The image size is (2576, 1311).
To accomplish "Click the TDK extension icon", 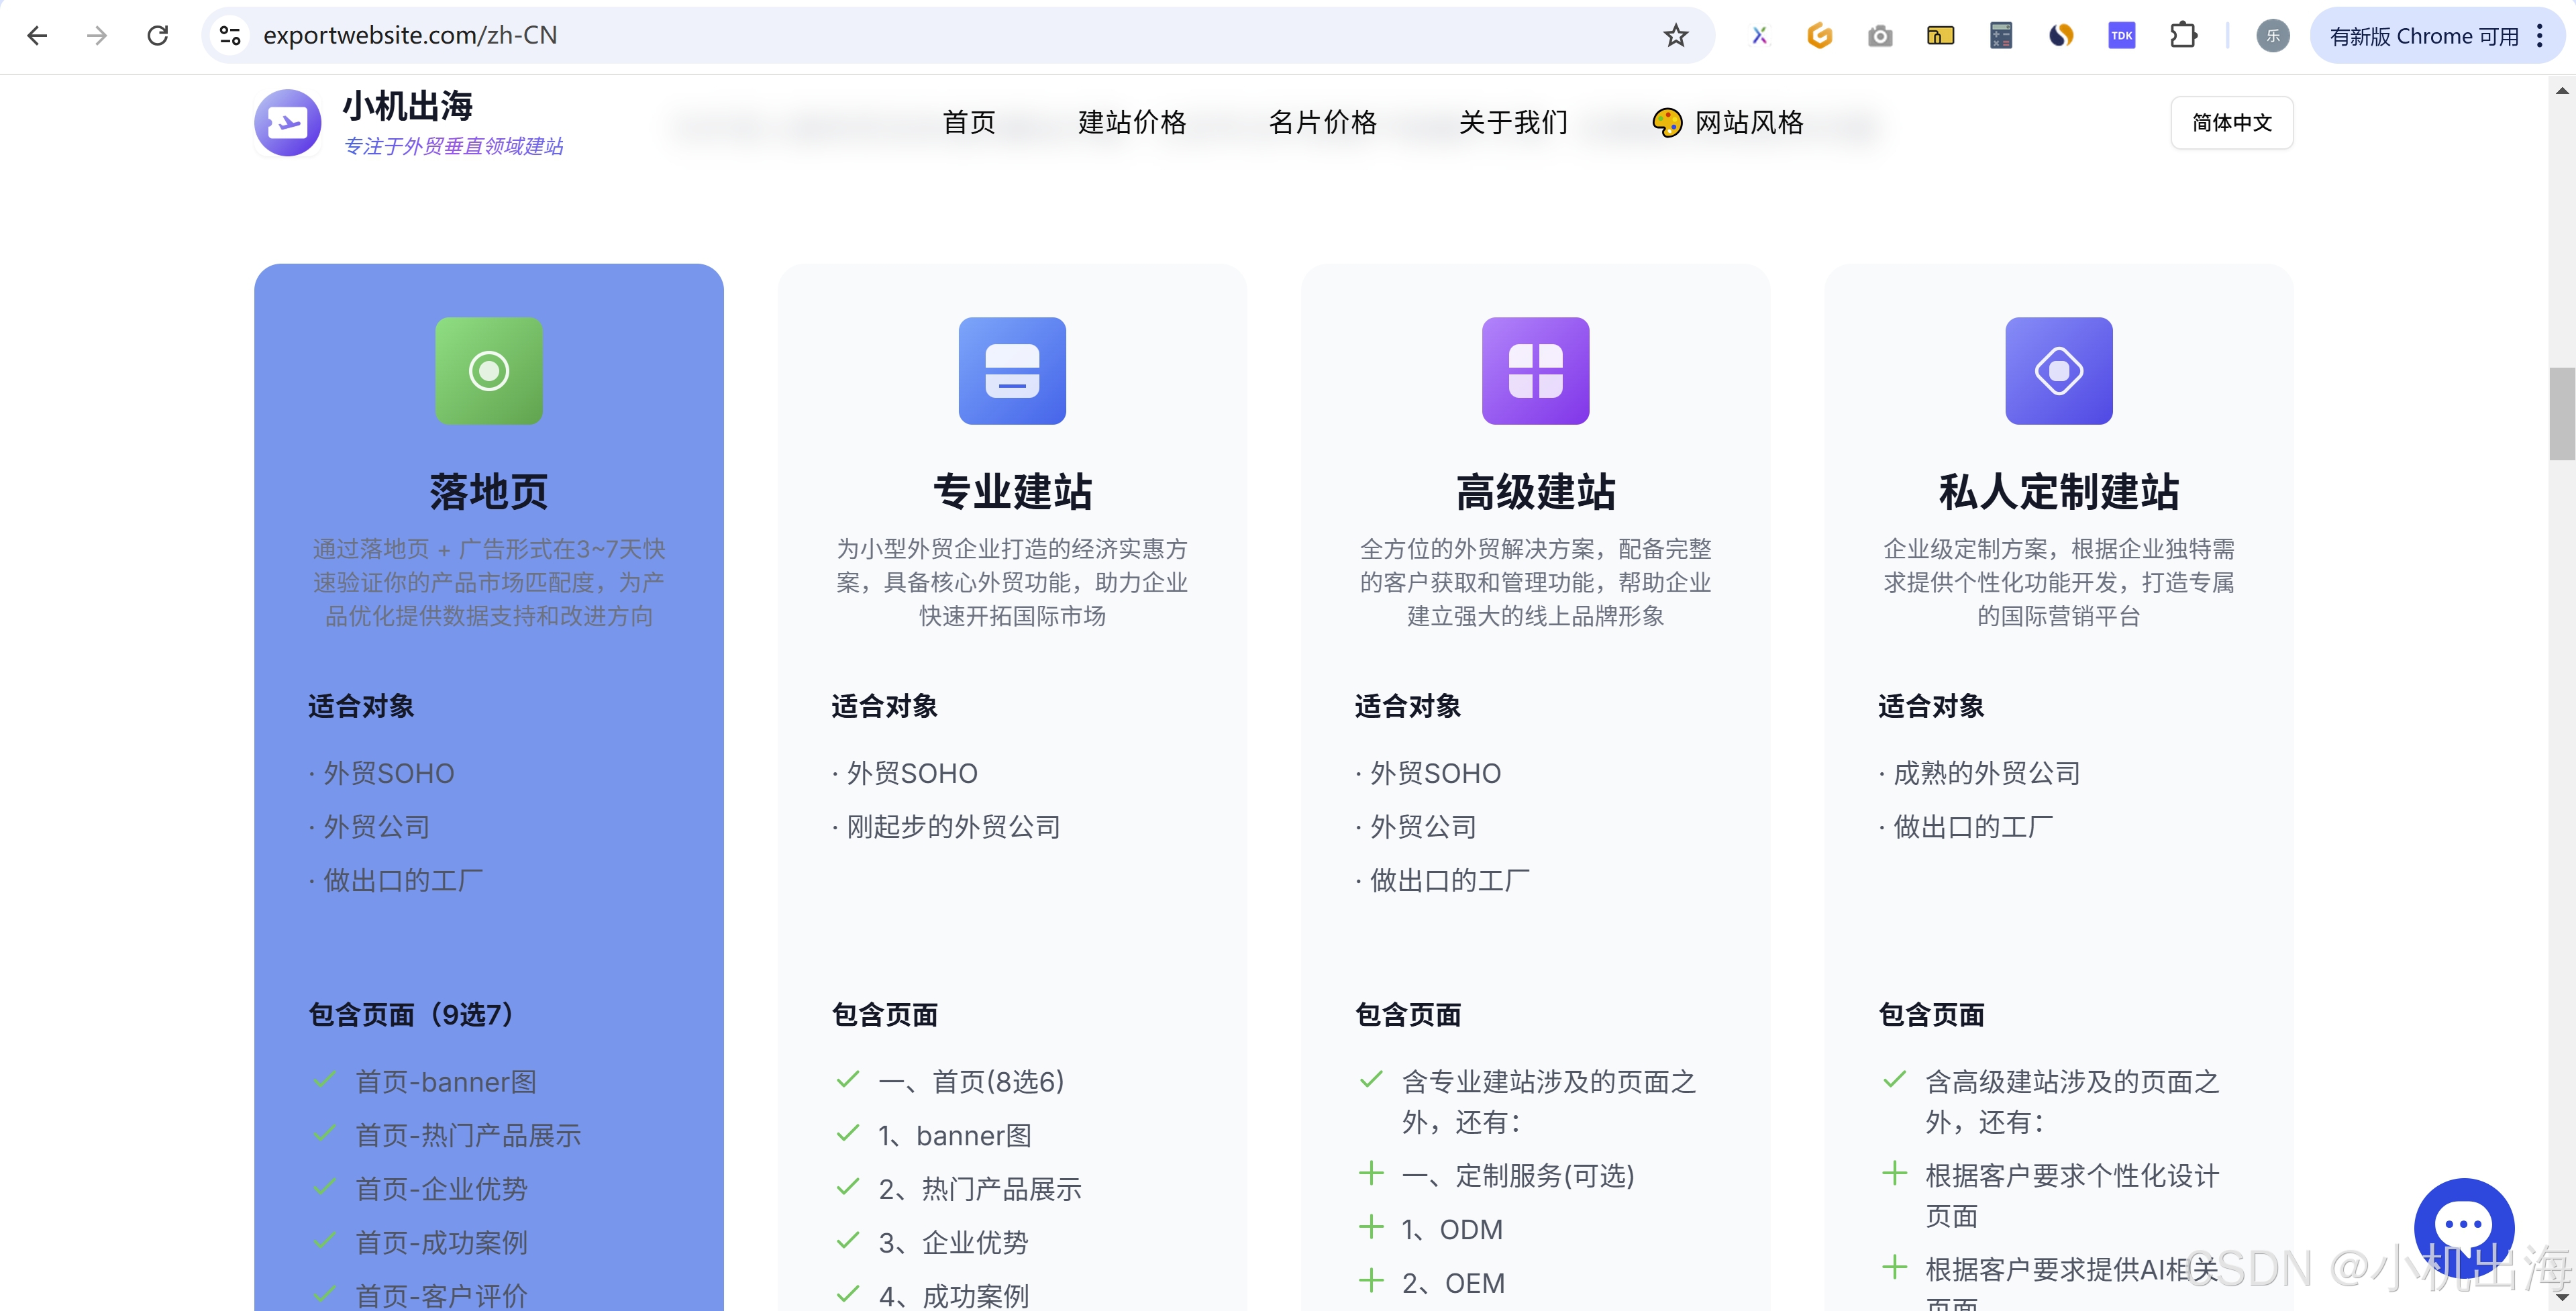I will [2121, 36].
